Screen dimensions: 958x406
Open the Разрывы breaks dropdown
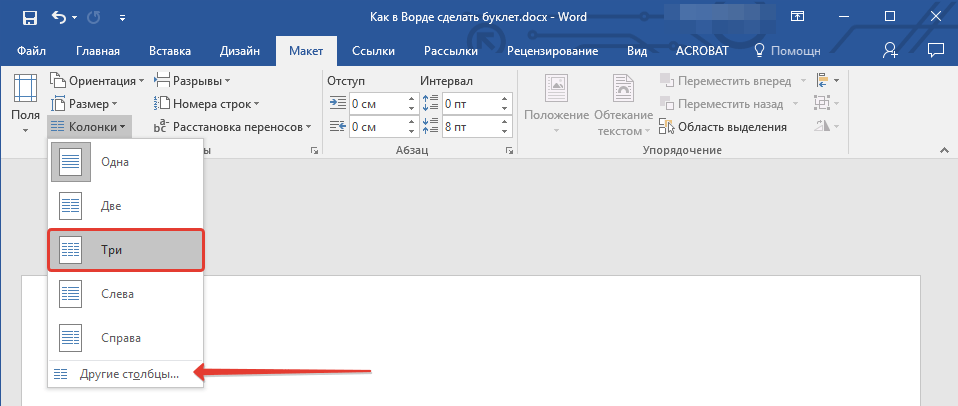point(194,80)
